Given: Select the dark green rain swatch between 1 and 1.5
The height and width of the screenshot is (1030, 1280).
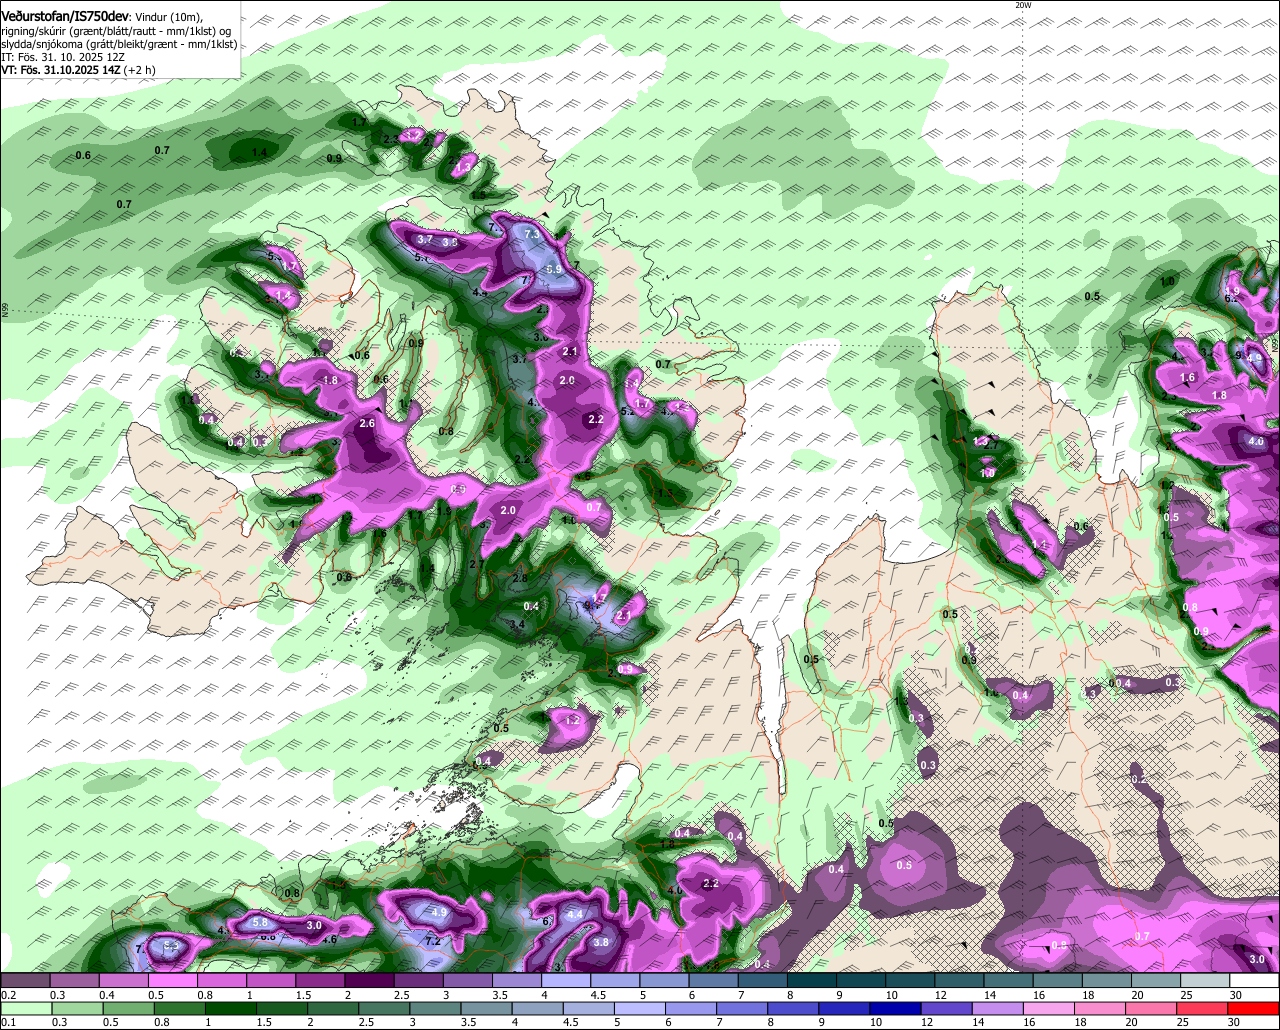Looking at the screenshot, I should click(232, 1008).
